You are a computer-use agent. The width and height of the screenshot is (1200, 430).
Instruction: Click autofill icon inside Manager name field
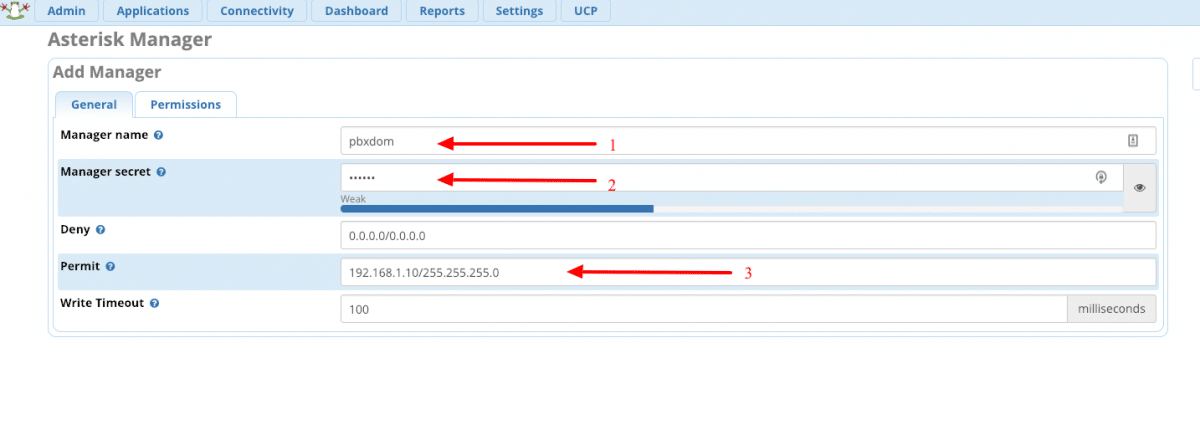point(1133,141)
